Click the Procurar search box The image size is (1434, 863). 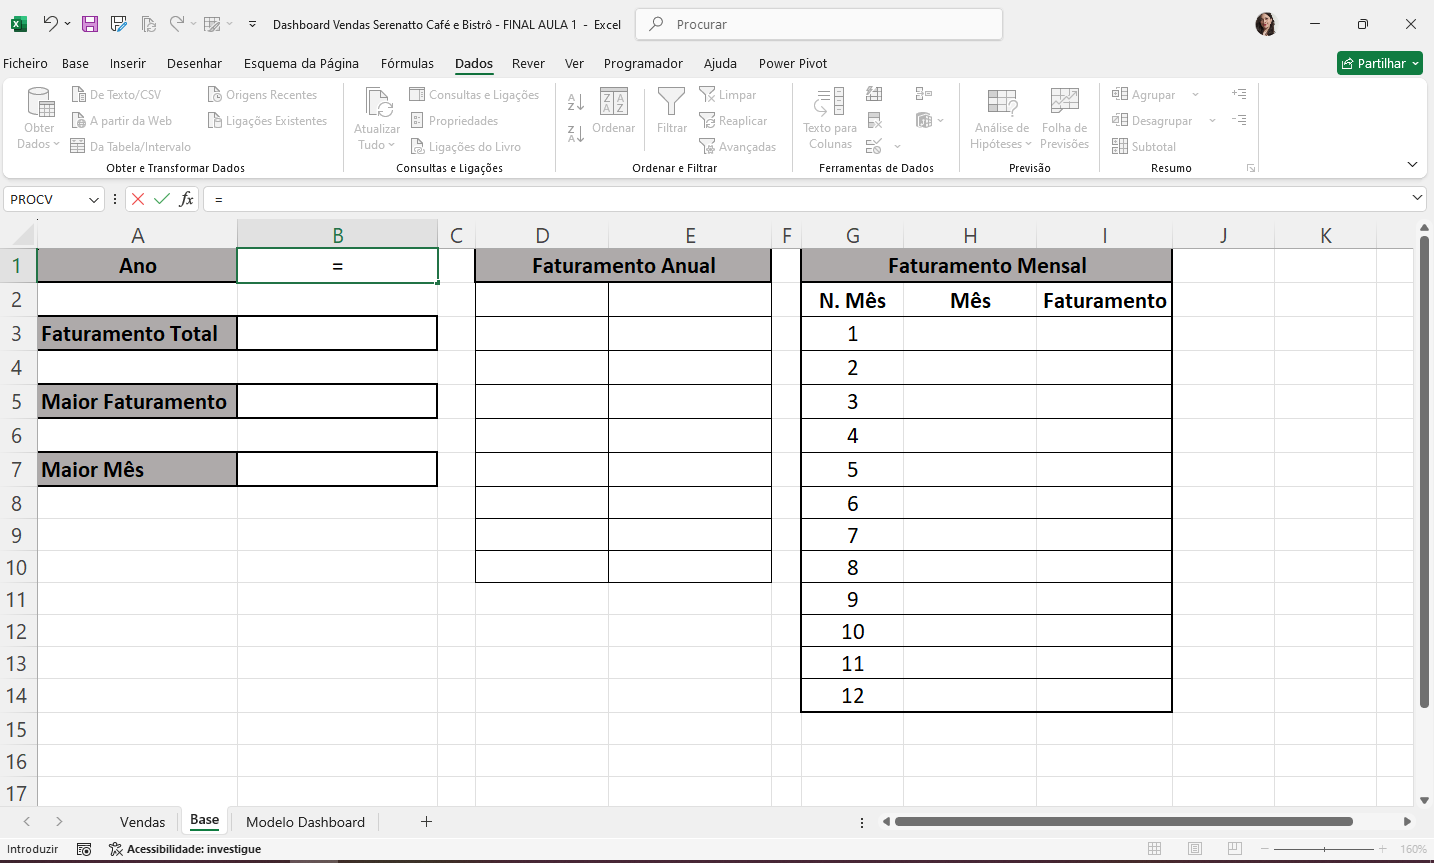point(819,24)
